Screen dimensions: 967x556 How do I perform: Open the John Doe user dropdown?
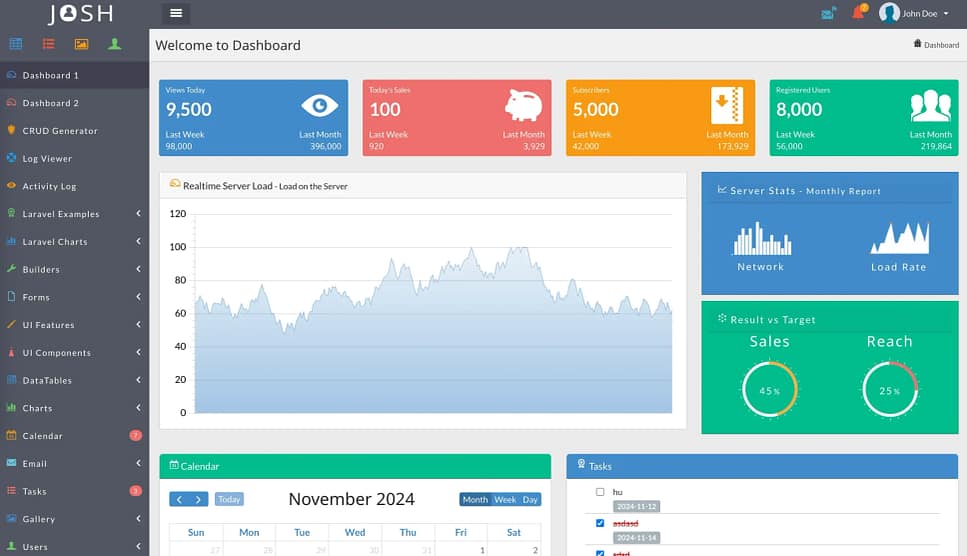pyautogui.click(x=915, y=13)
